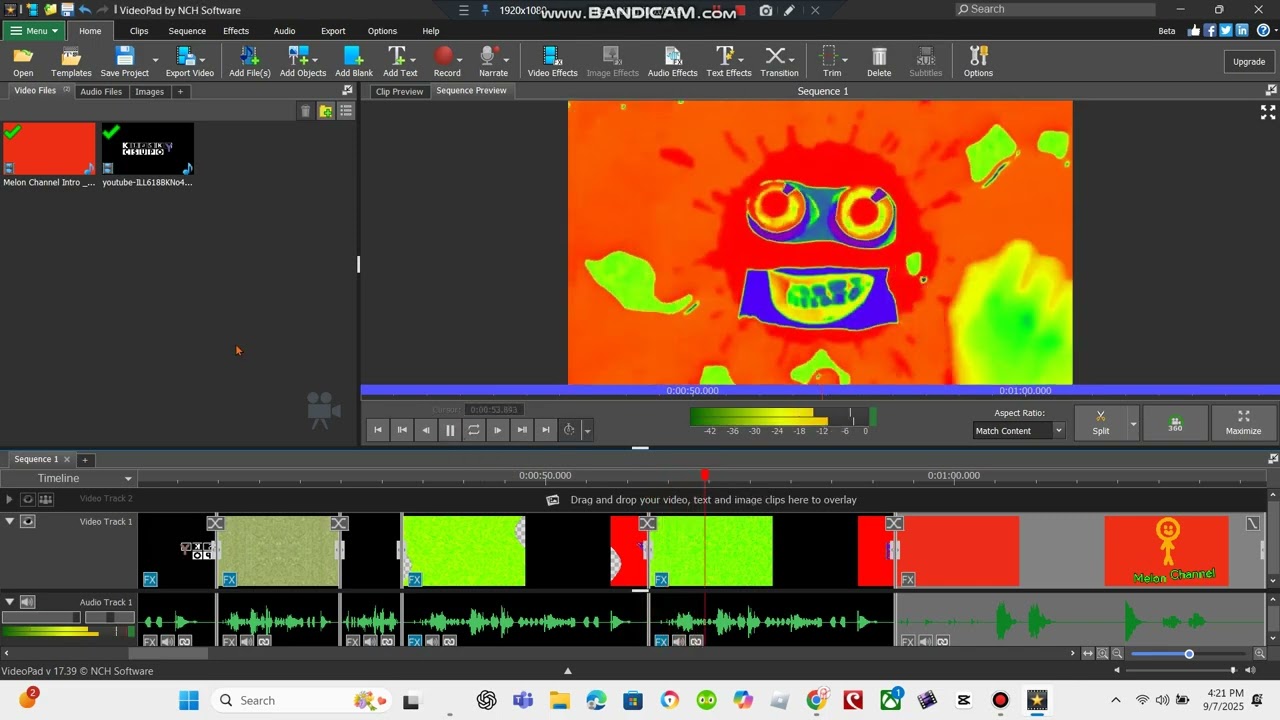Viewport: 1280px width, 720px height.
Task: Toggle mute on first audio clip
Action: pyautogui.click(x=167, y=641)
